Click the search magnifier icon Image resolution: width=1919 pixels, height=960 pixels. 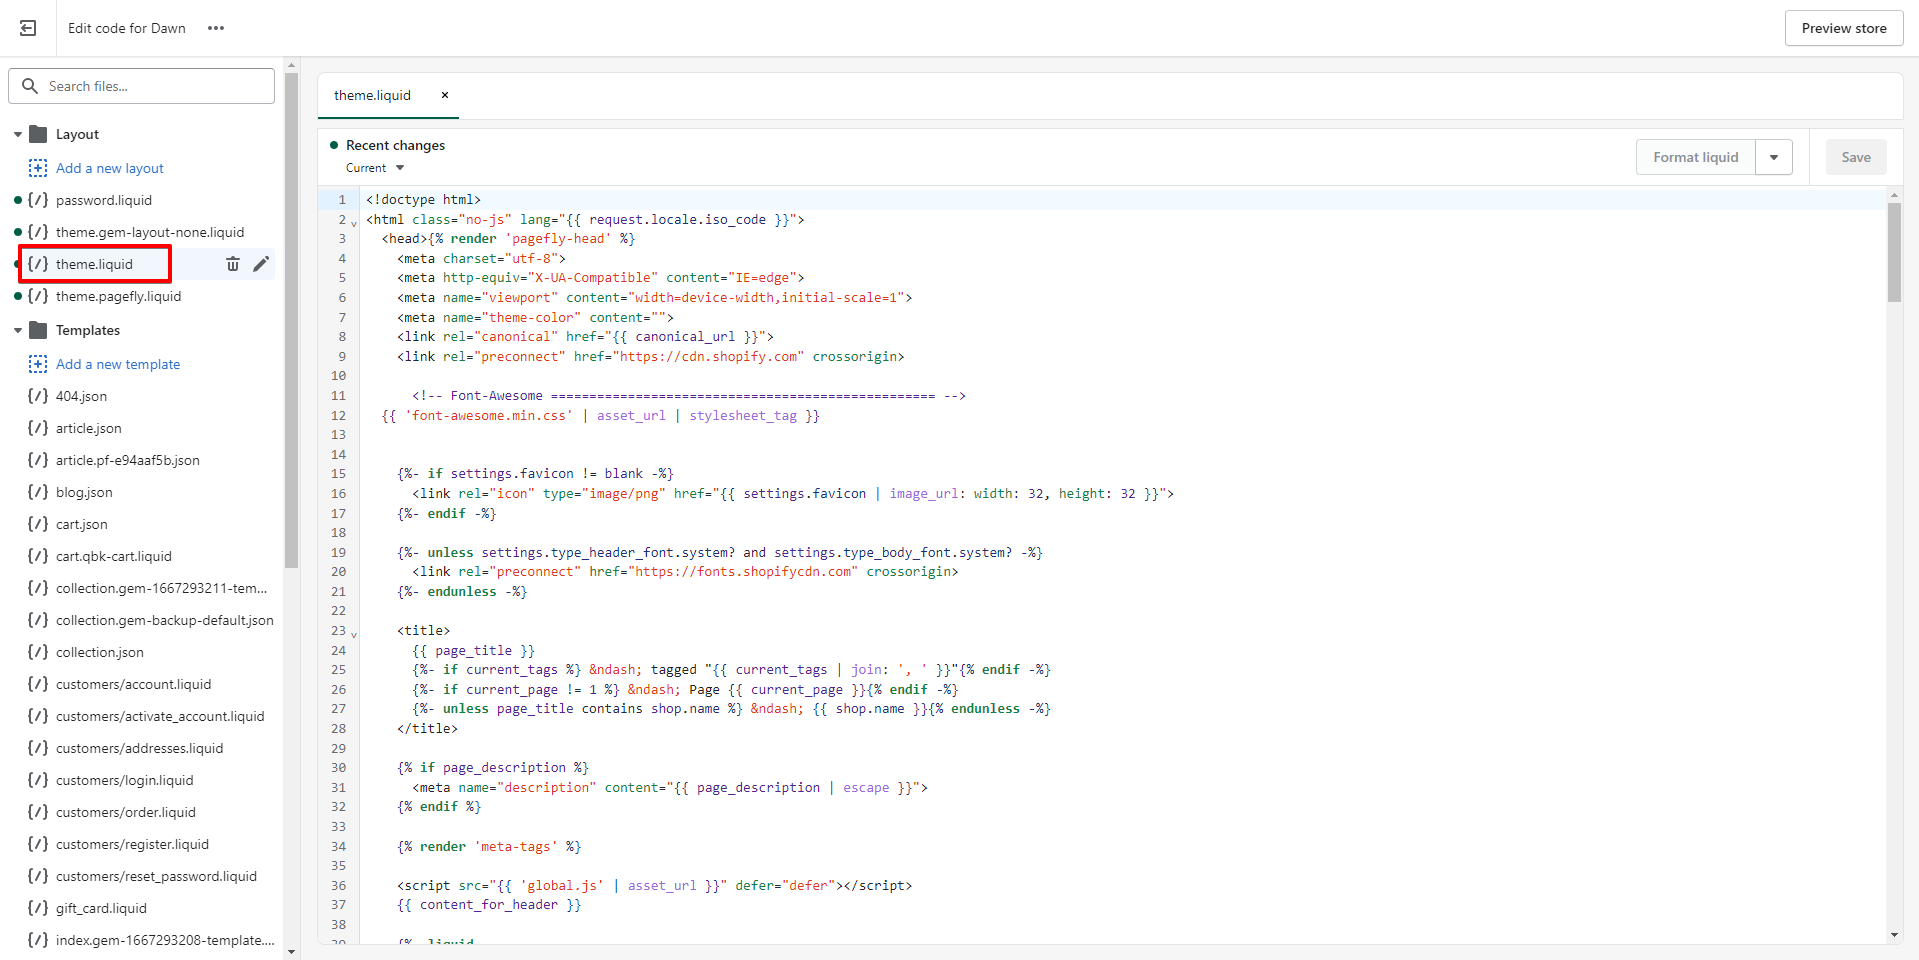point(30,86)
